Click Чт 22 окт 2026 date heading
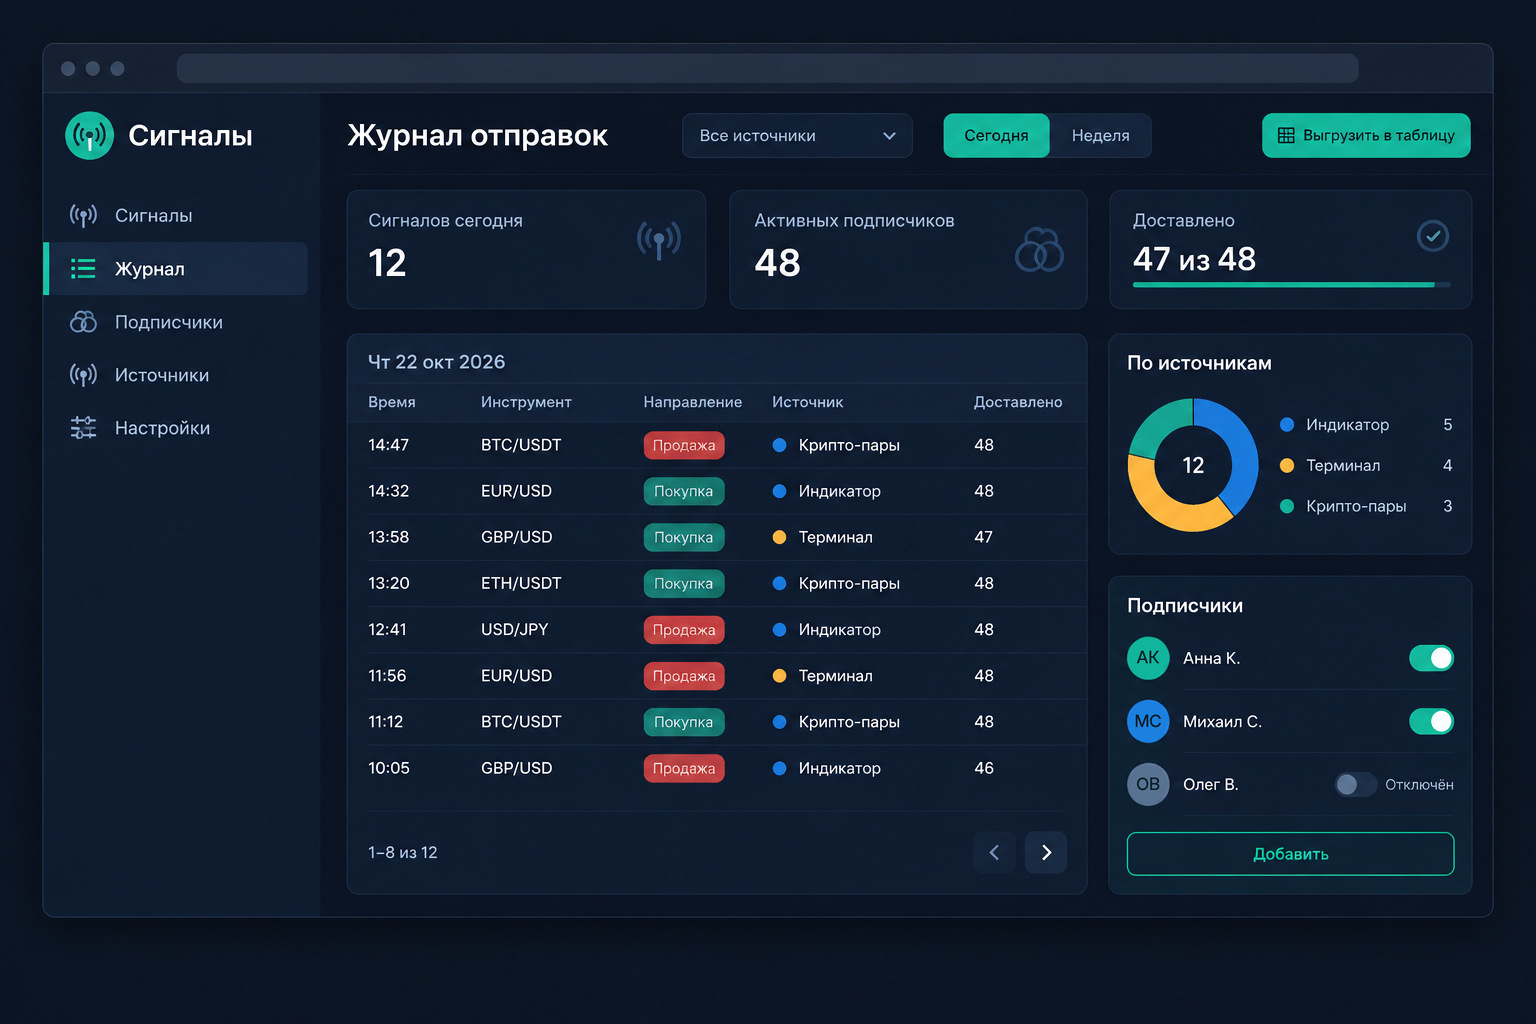Viewport: 1536px width, 1024px height. click(x=437, y=362)
